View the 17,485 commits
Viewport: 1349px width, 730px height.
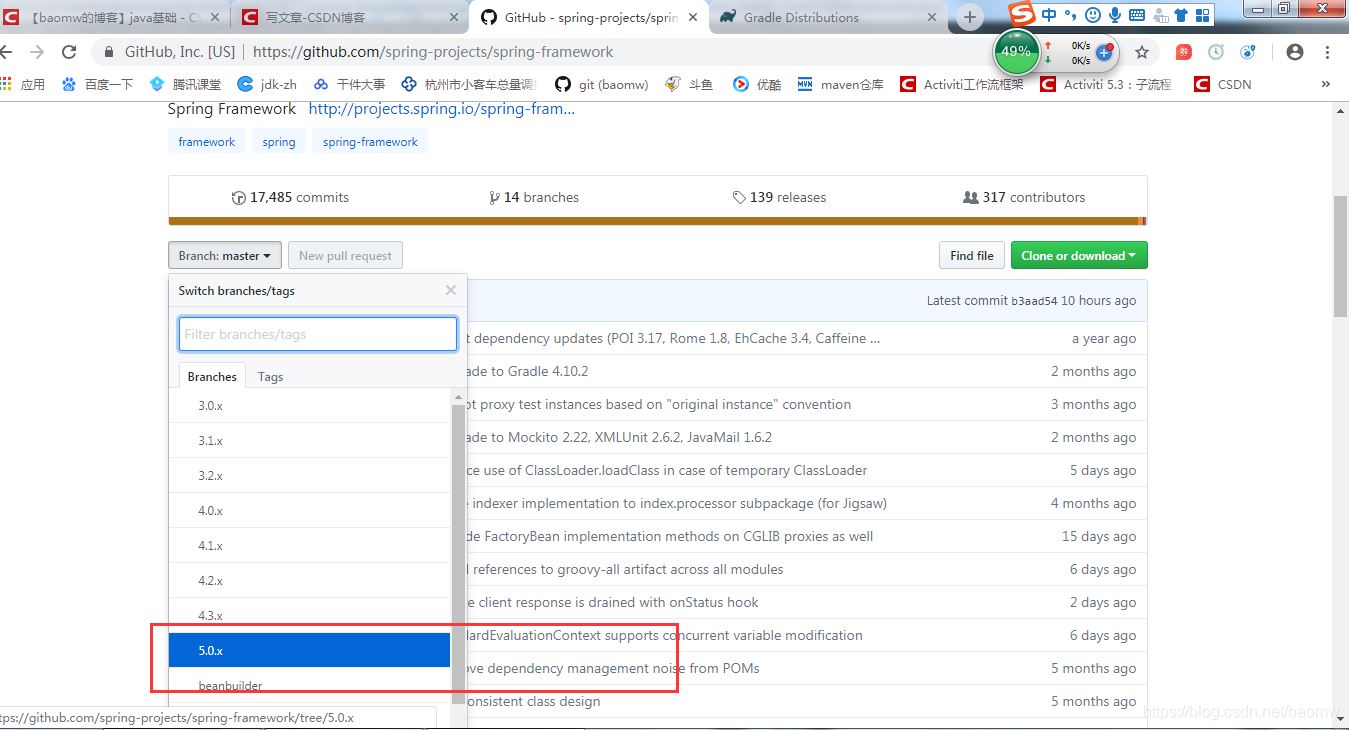(x=290, y=197)
